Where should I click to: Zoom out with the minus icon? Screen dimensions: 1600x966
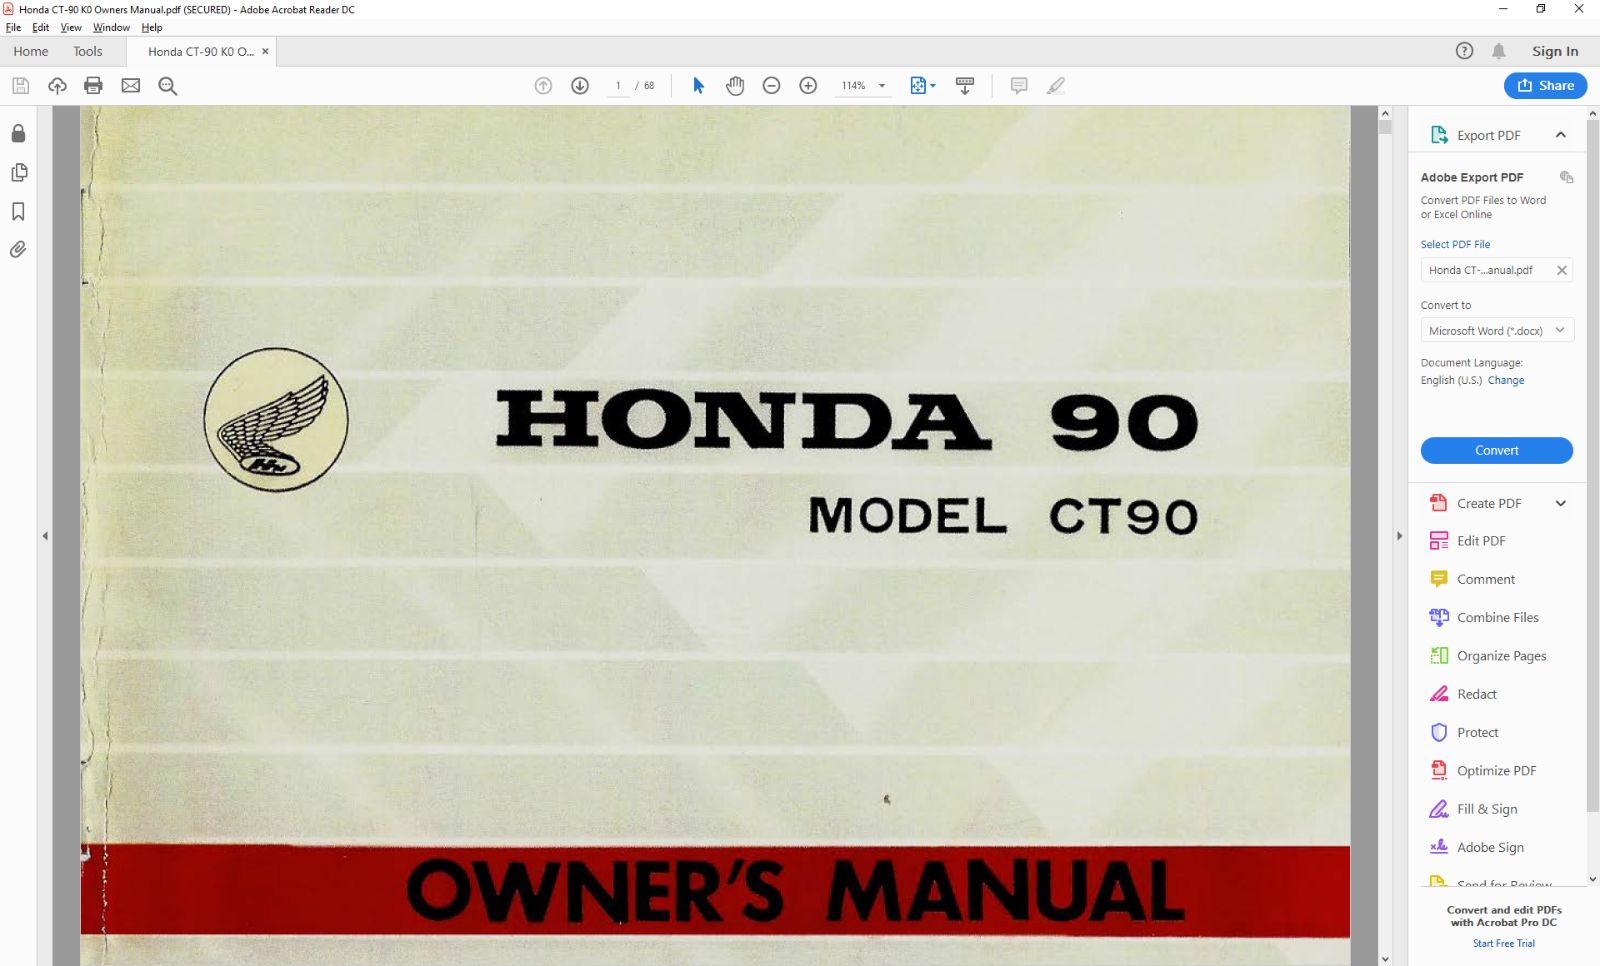click(771, 86)
